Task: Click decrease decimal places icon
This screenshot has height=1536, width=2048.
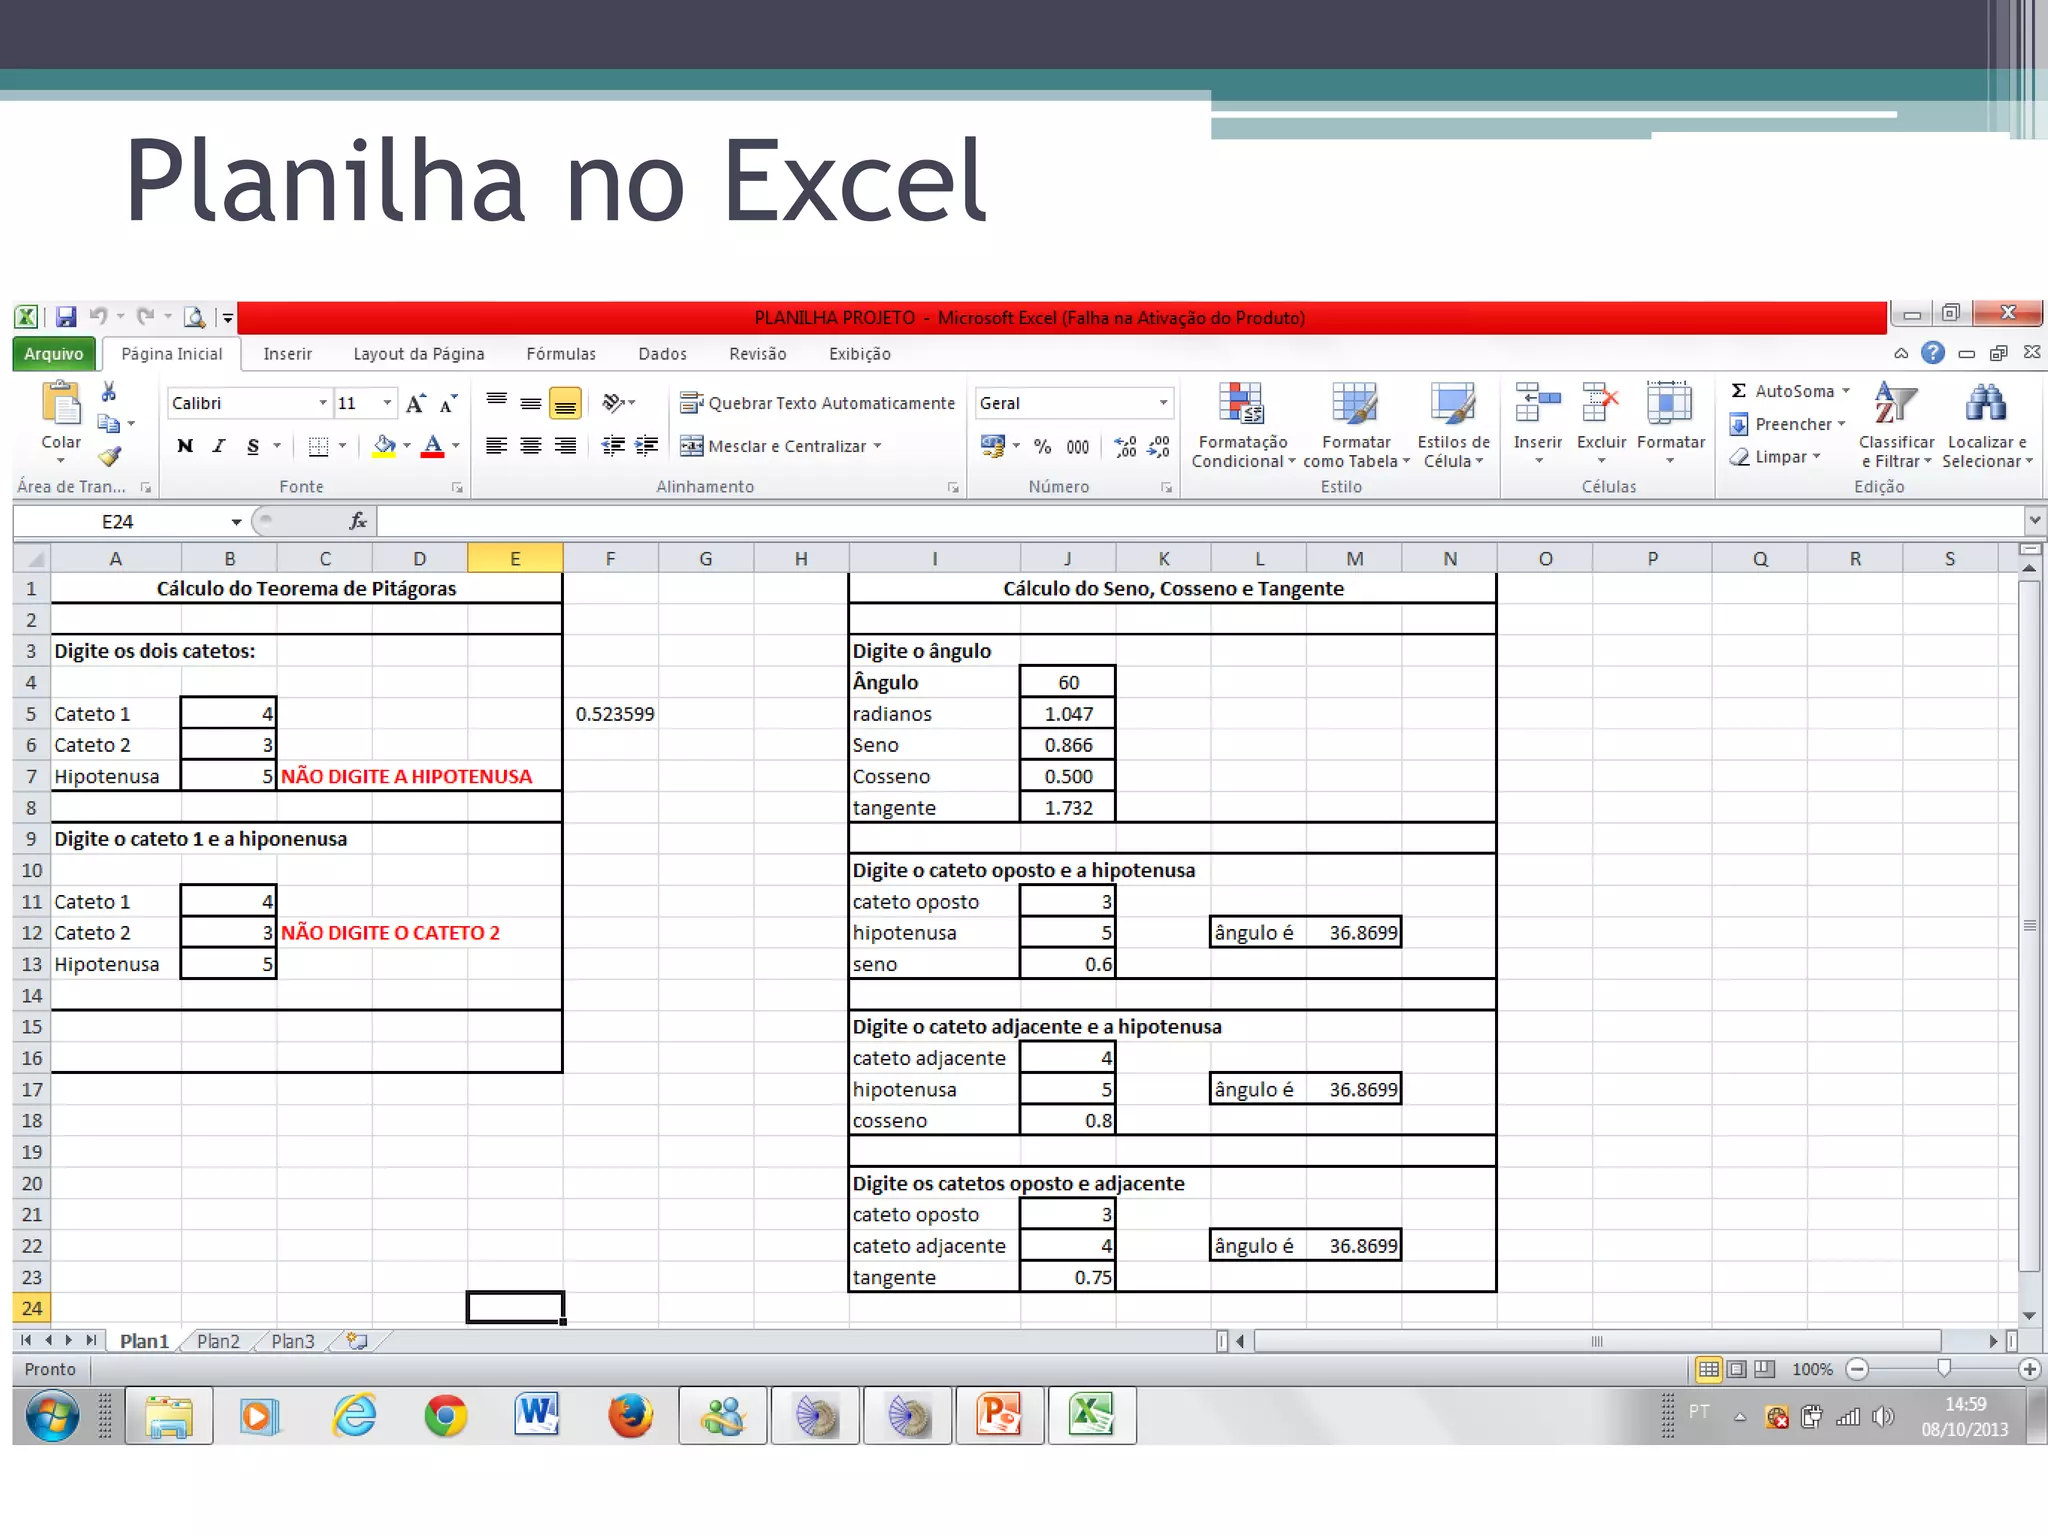Action: [1158, 446]
